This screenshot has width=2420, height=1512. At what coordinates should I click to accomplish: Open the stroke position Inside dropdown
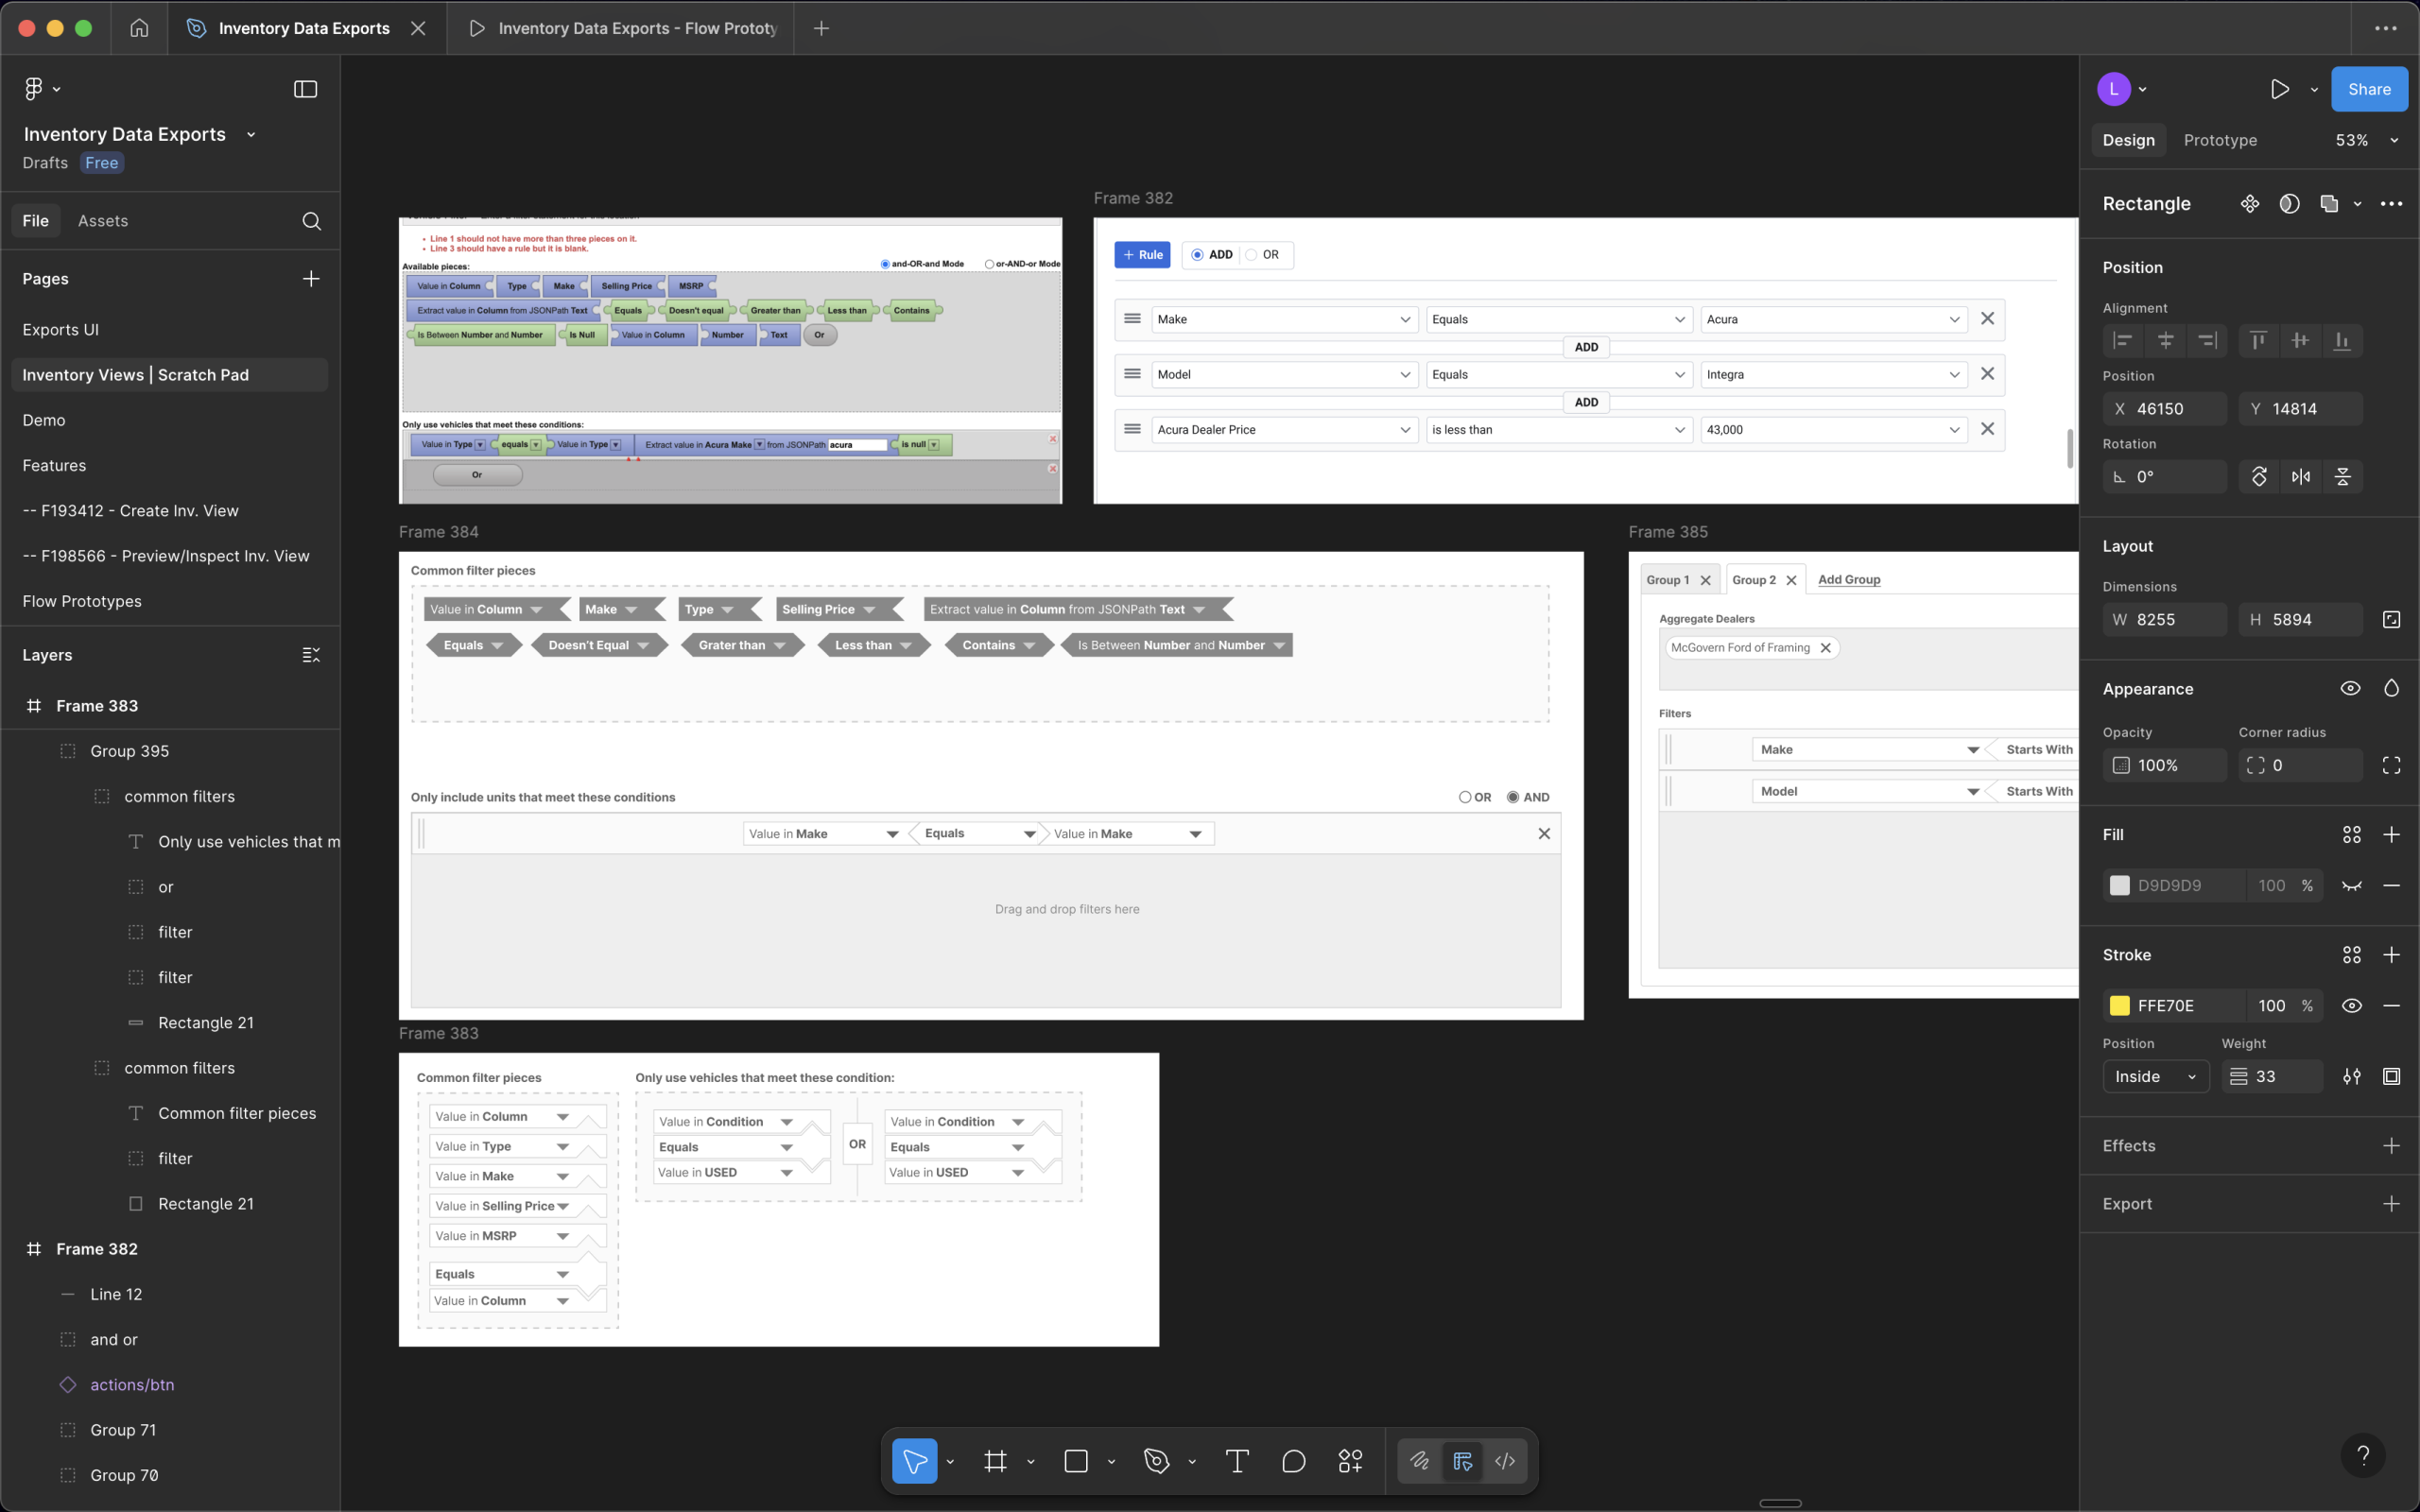tap(2156, 1077)
